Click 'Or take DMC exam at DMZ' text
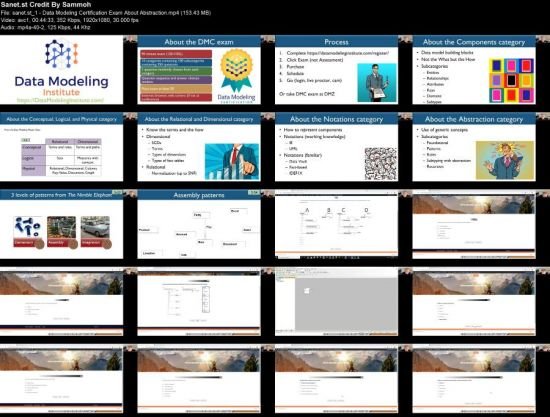Screen dimensions: 550x417 [307, 94]
